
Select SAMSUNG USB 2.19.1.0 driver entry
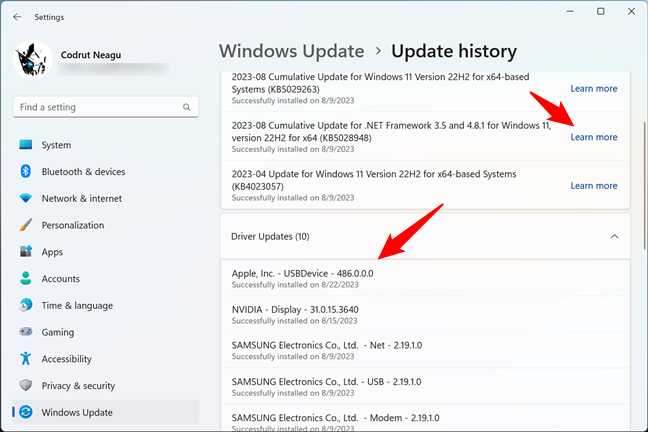425,386
